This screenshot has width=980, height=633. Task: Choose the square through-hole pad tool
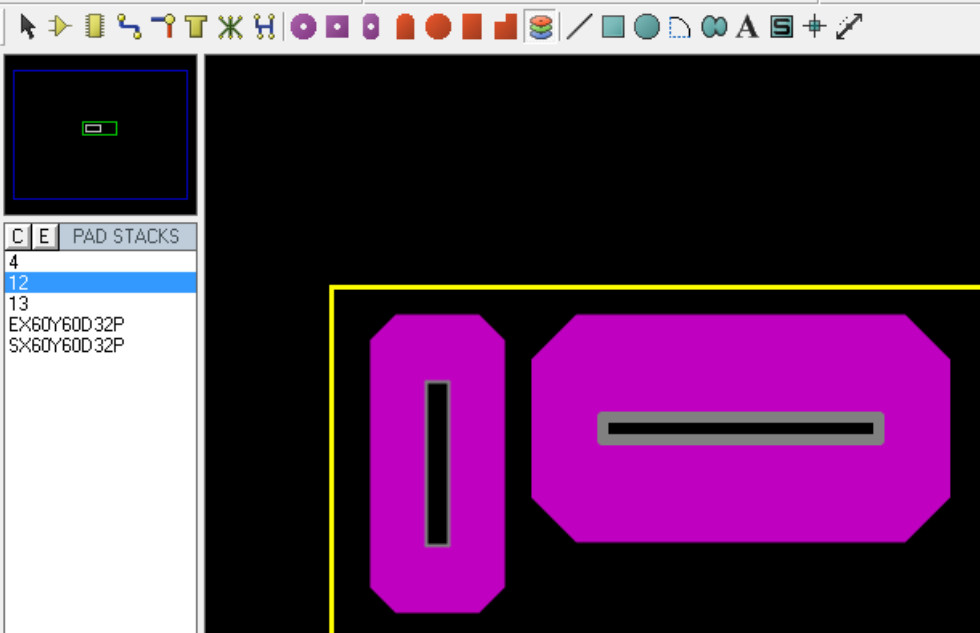tap(337, 27)
